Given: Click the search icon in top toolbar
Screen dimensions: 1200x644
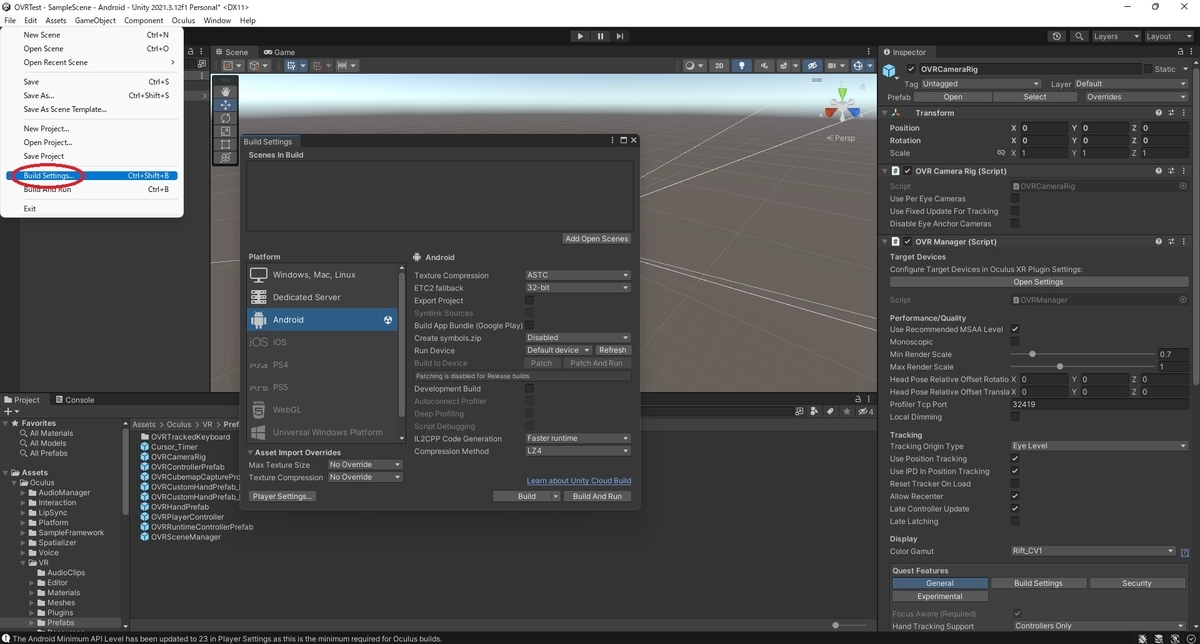Looking at the screenshot, I should coord(1077,36).
